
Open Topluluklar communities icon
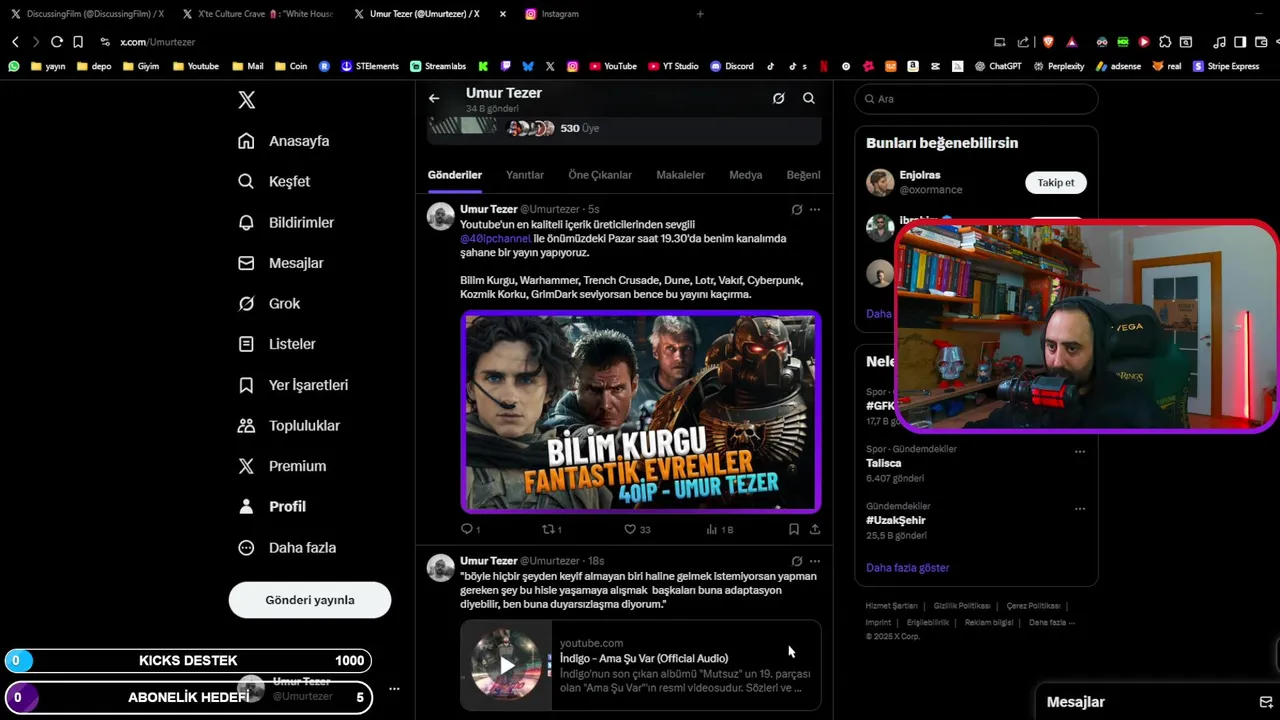click(246, 425)
